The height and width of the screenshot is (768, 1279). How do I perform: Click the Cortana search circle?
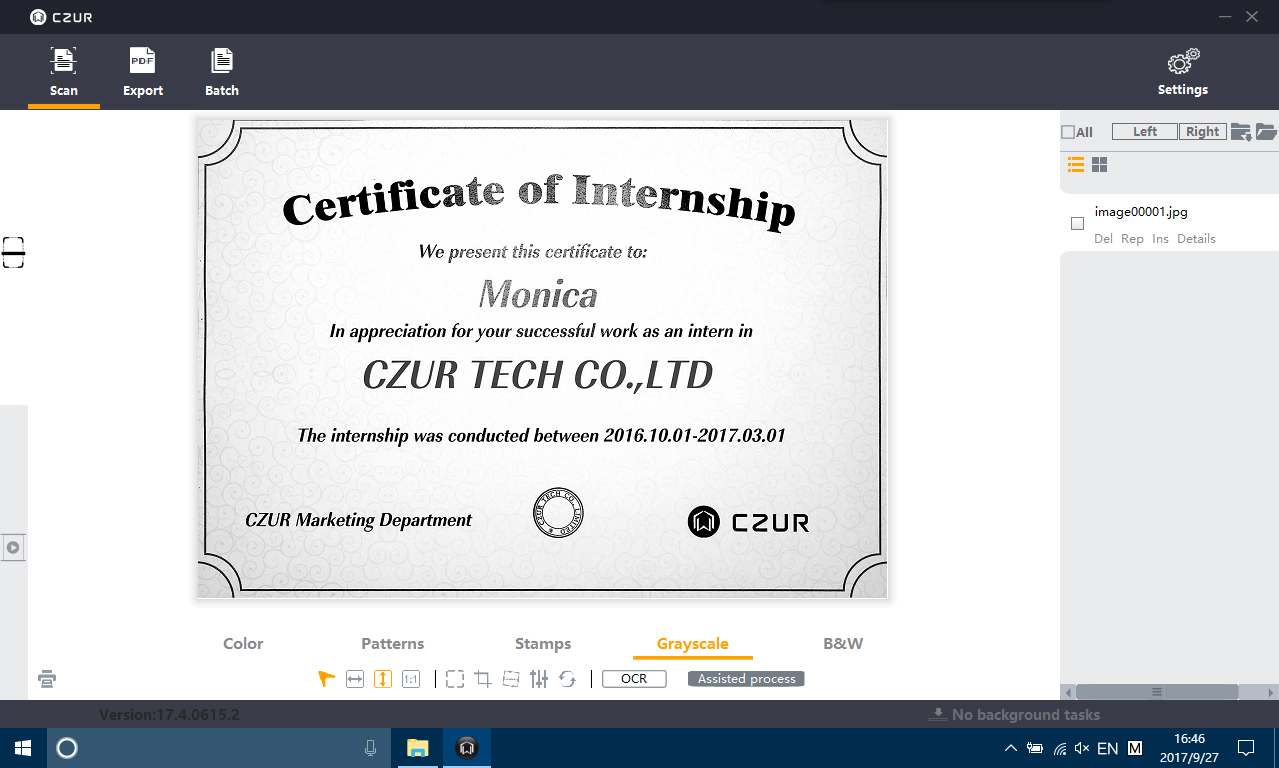tap(67, 748)
